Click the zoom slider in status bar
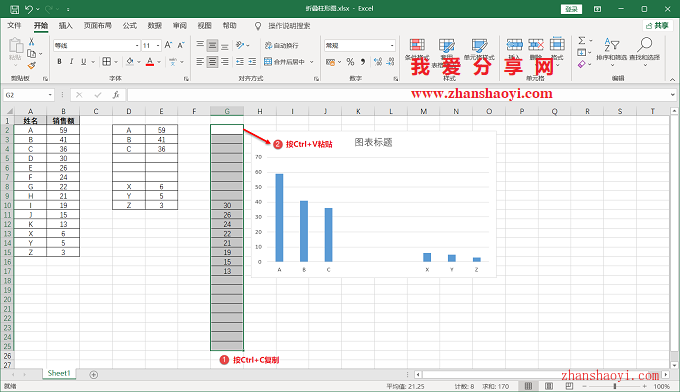Viewport: 680px width, 392px height. point(615,386)
